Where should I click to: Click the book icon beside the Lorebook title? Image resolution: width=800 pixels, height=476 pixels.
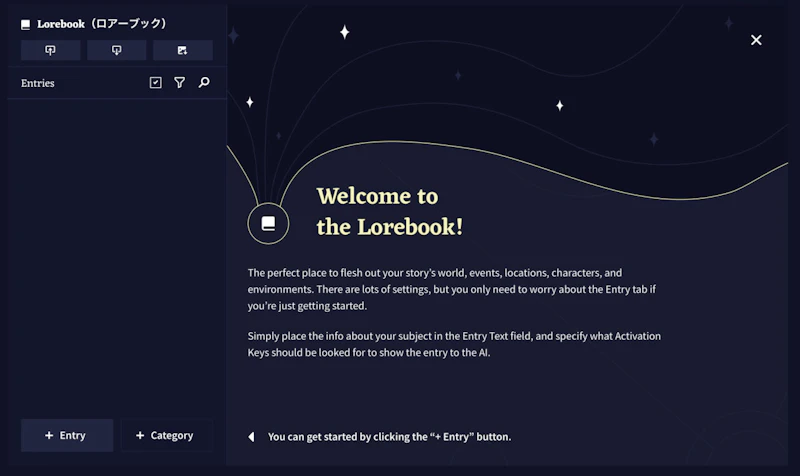point(26,24)
